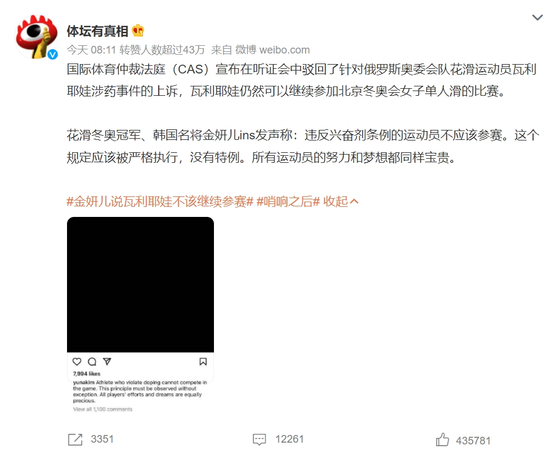Open comments via speech bubble icon
Viewport: 559px width, 455px height.
click(259, 440)
